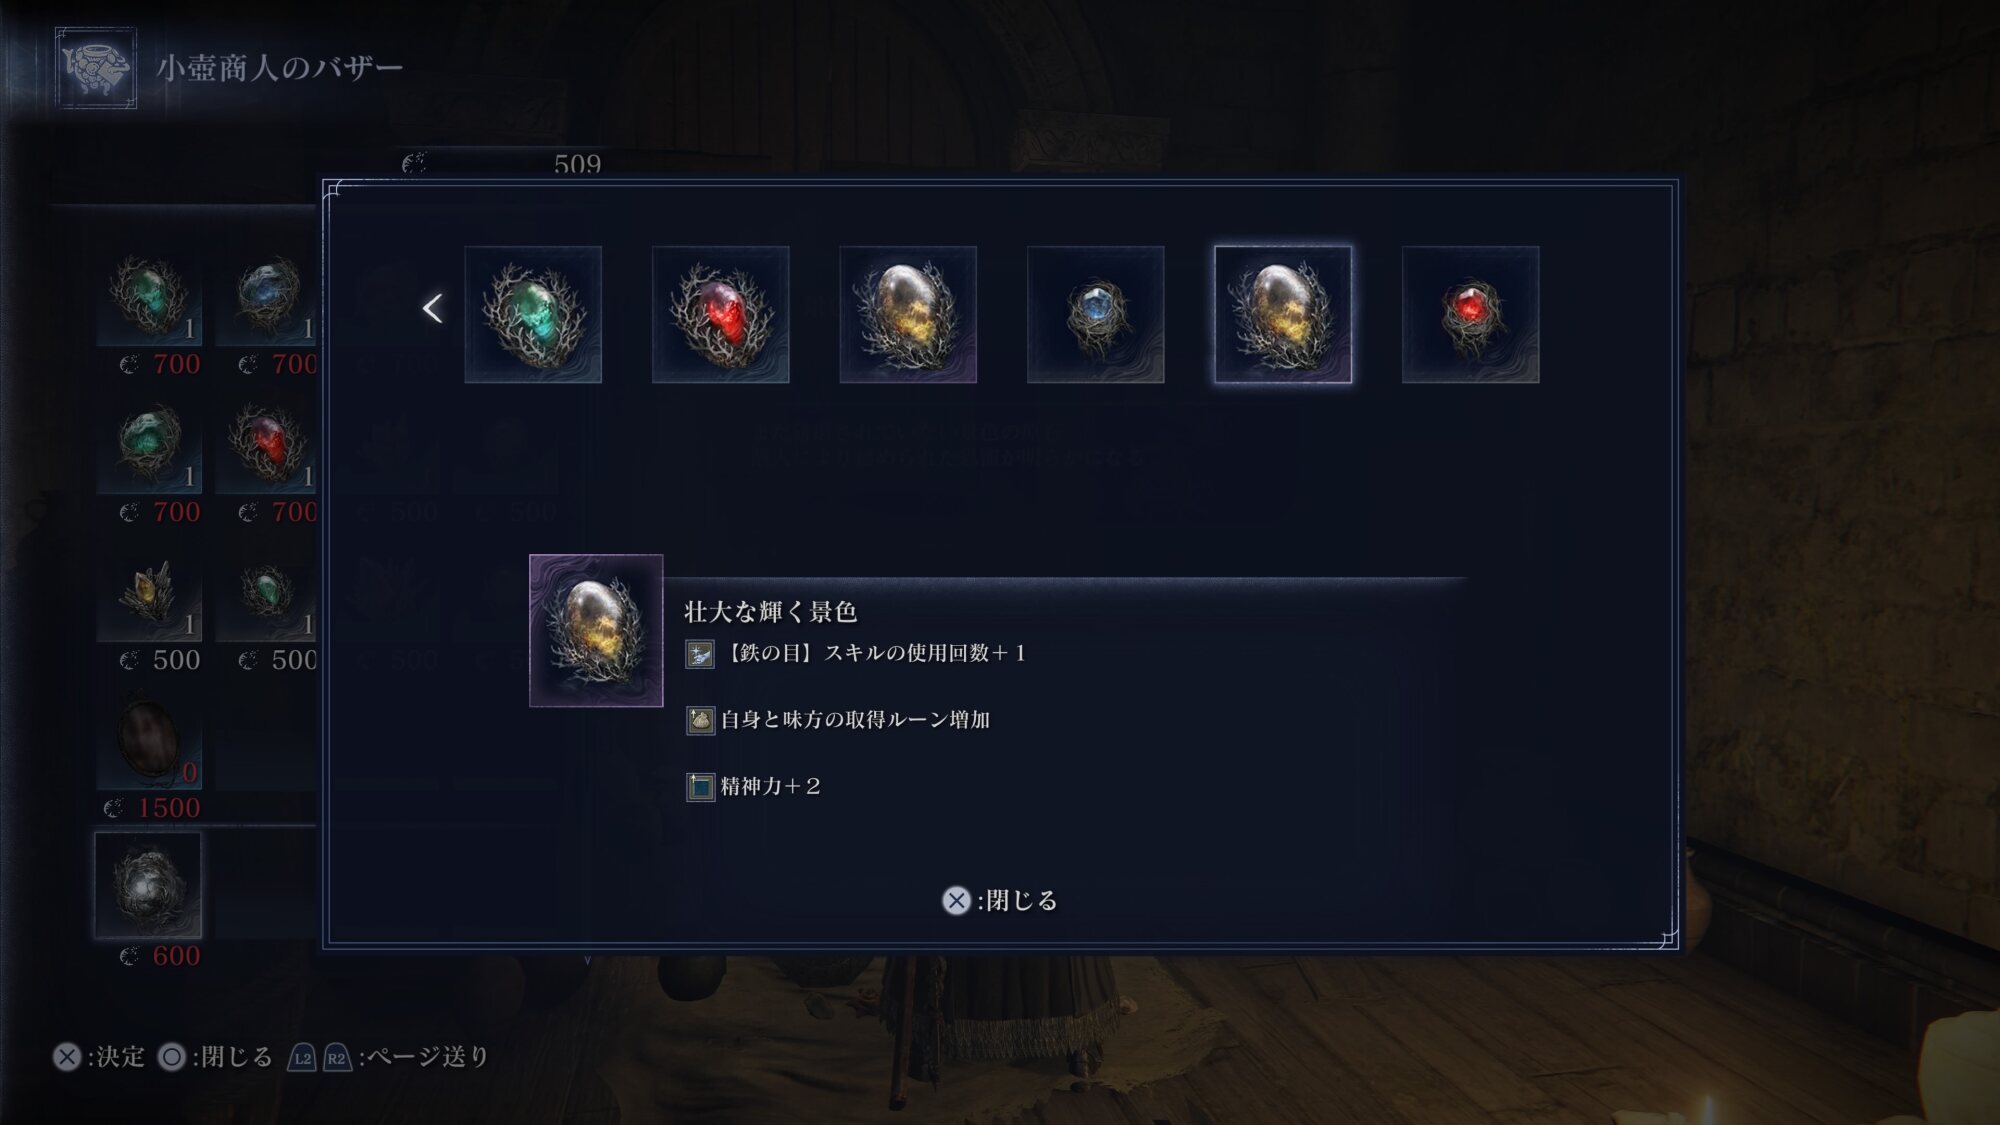The height and width of the screenshot is (1125, 2000).
Task: Click the circle 閉じる prompt in footer
Action: [215, 1057]
